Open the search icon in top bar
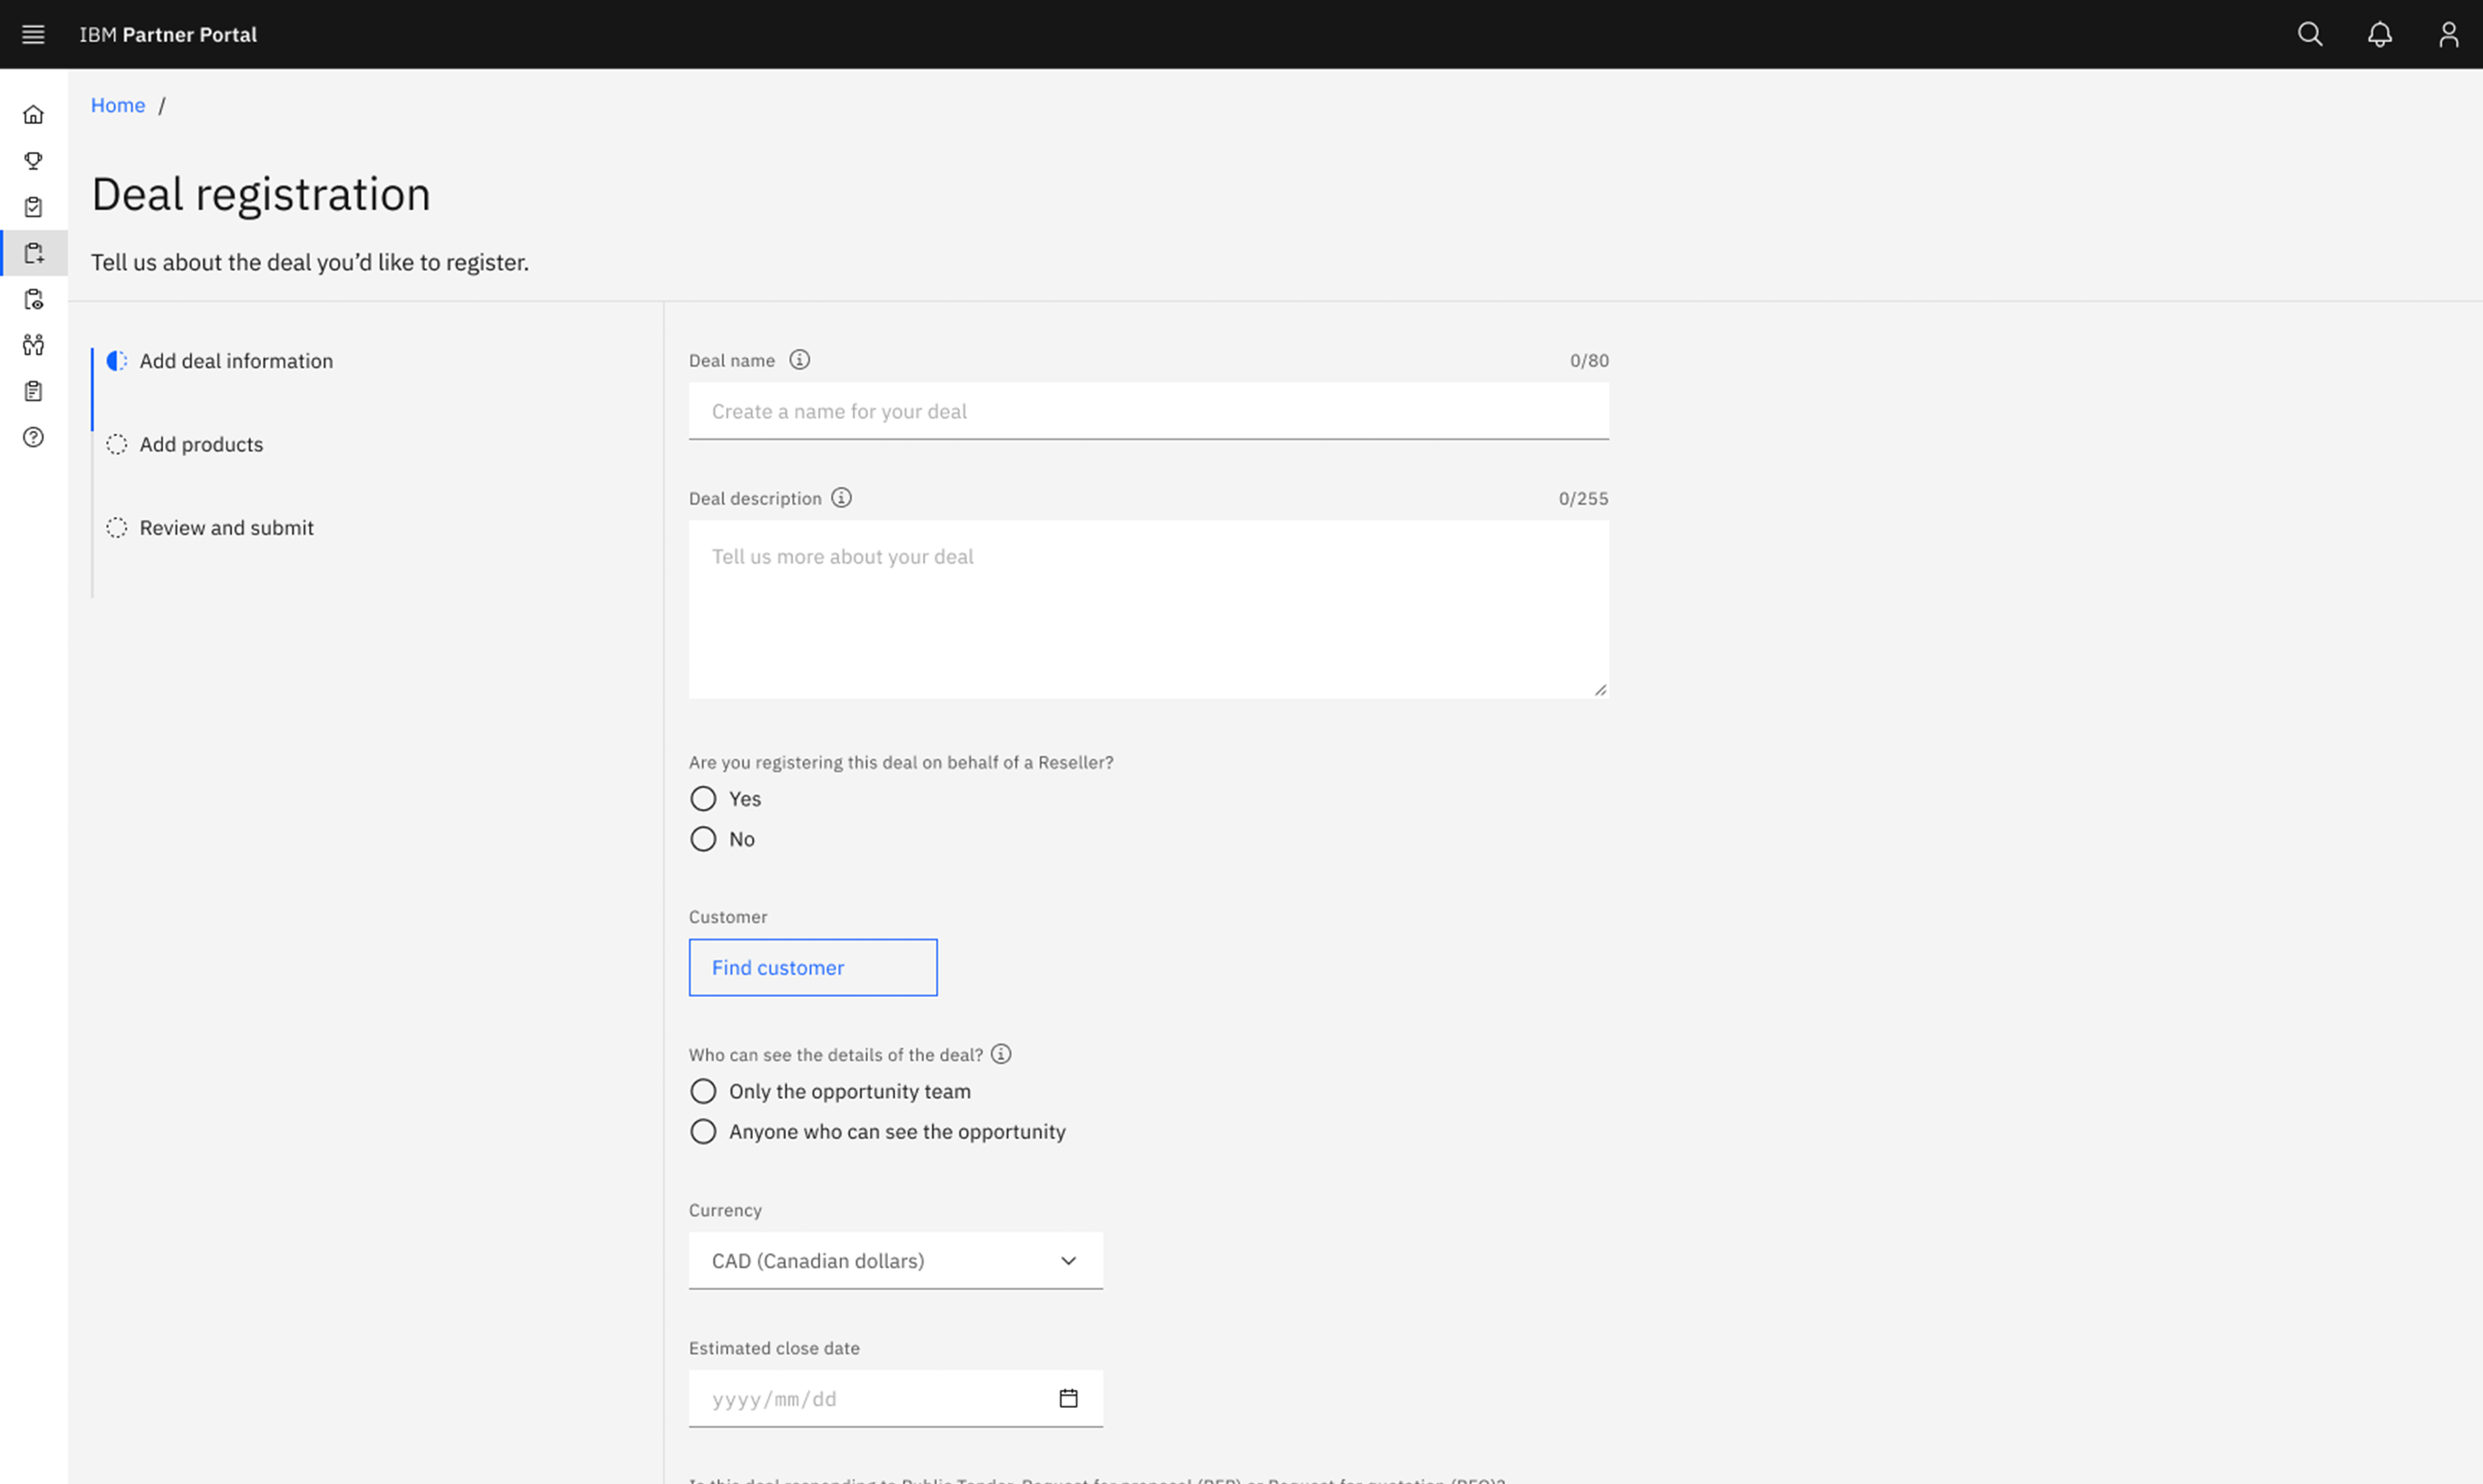 [x=2310, y=33]
